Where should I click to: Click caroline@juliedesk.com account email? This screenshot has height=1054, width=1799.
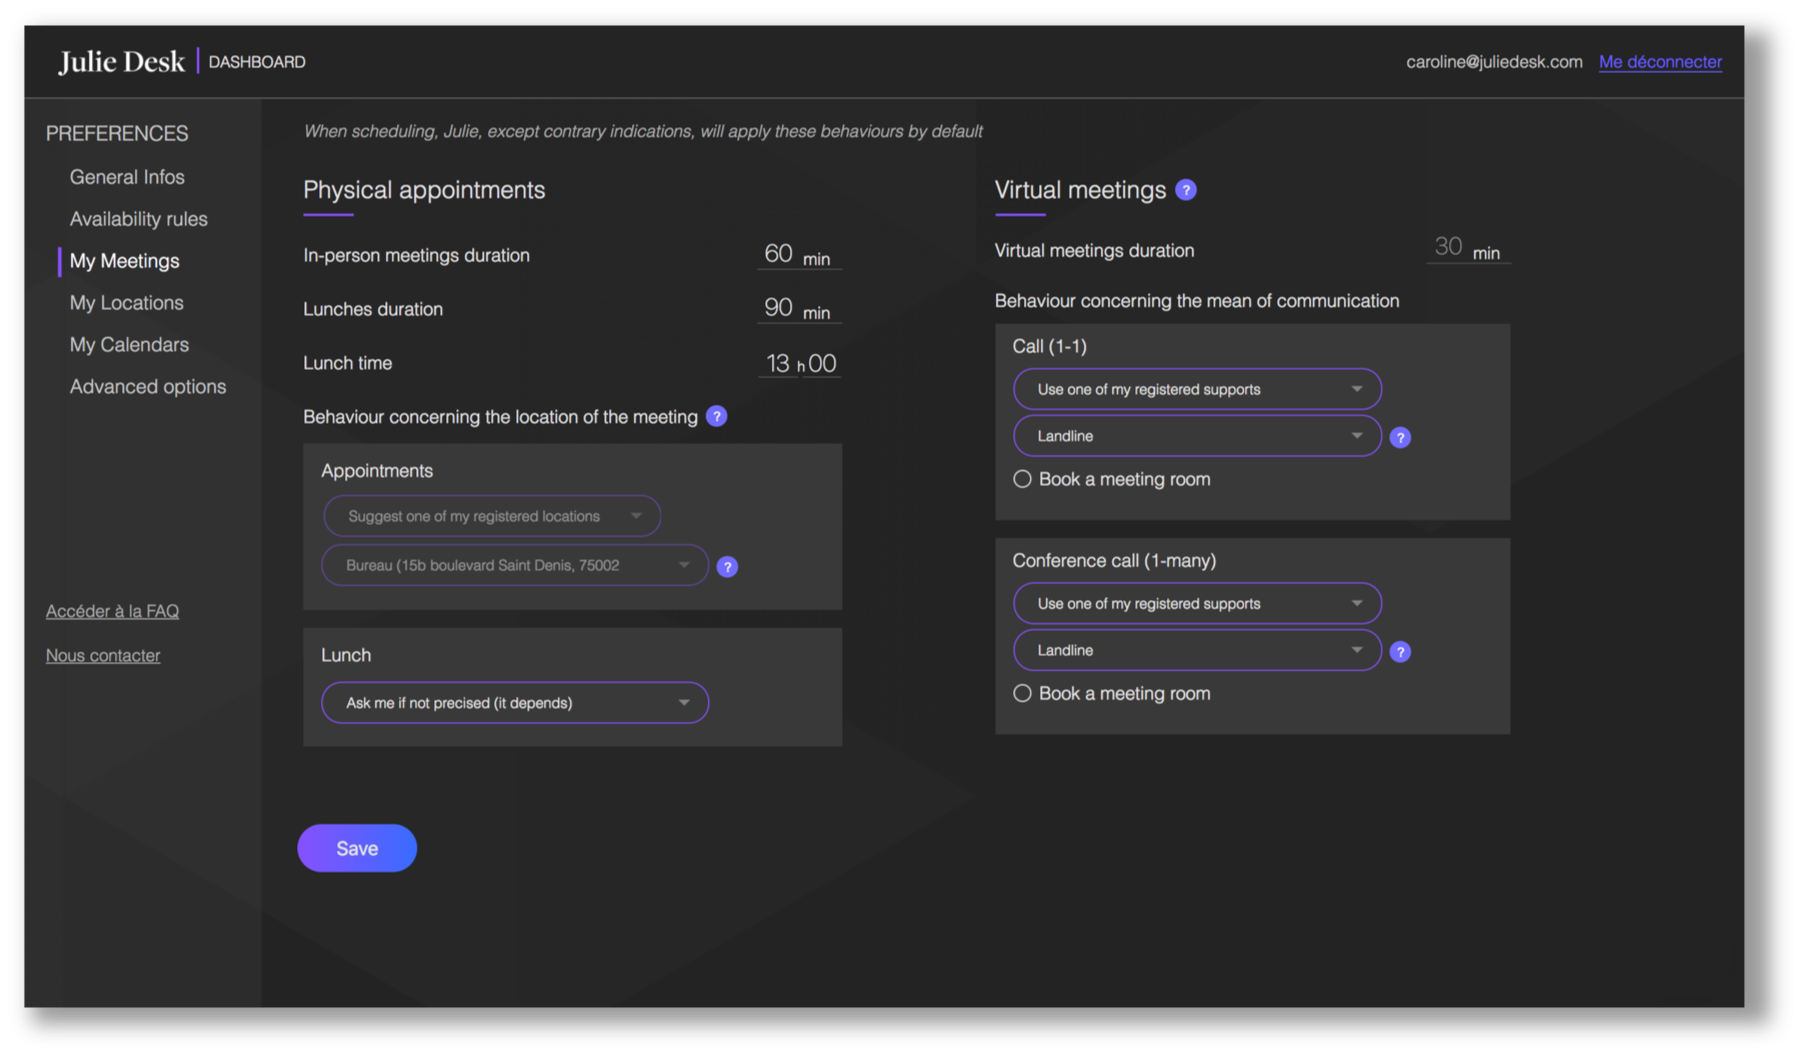1494,62
